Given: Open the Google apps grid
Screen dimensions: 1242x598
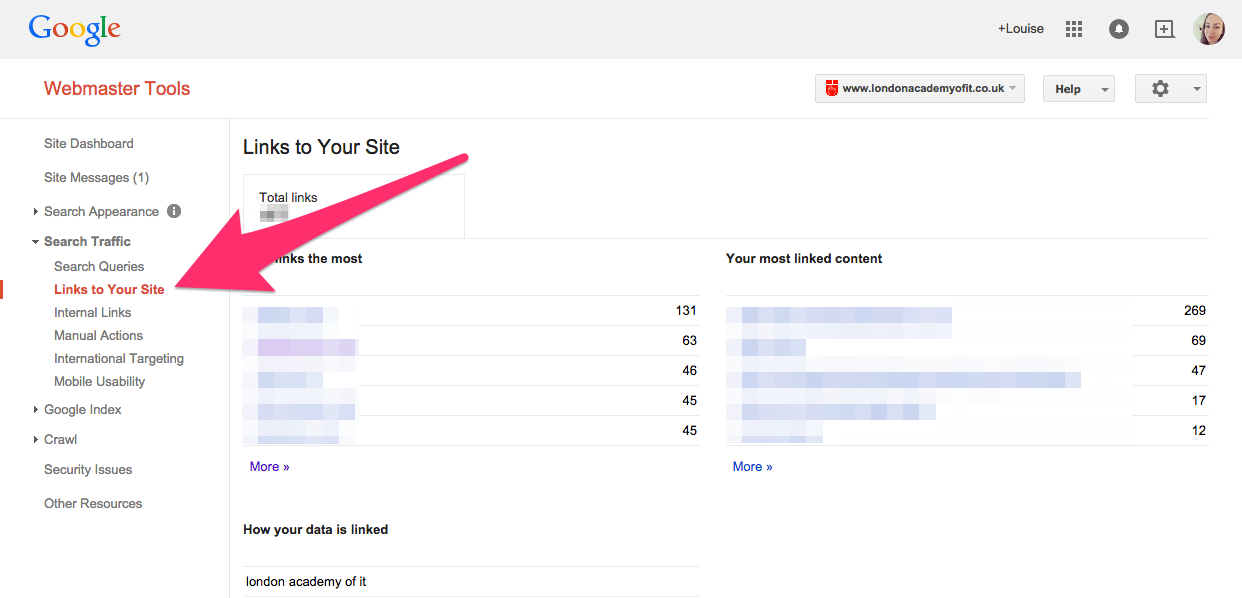Looking at the screenshot, I should pos(1073,29).
